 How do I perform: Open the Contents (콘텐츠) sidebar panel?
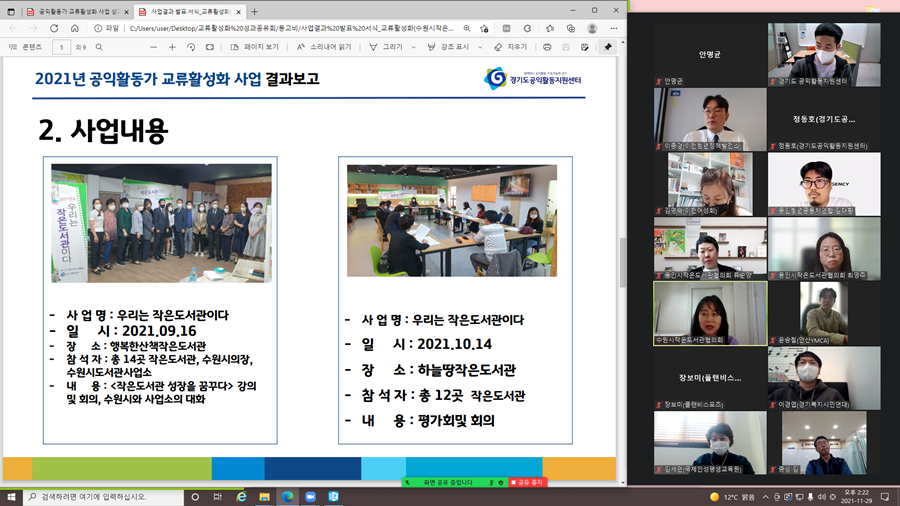[x=26, y=47]
